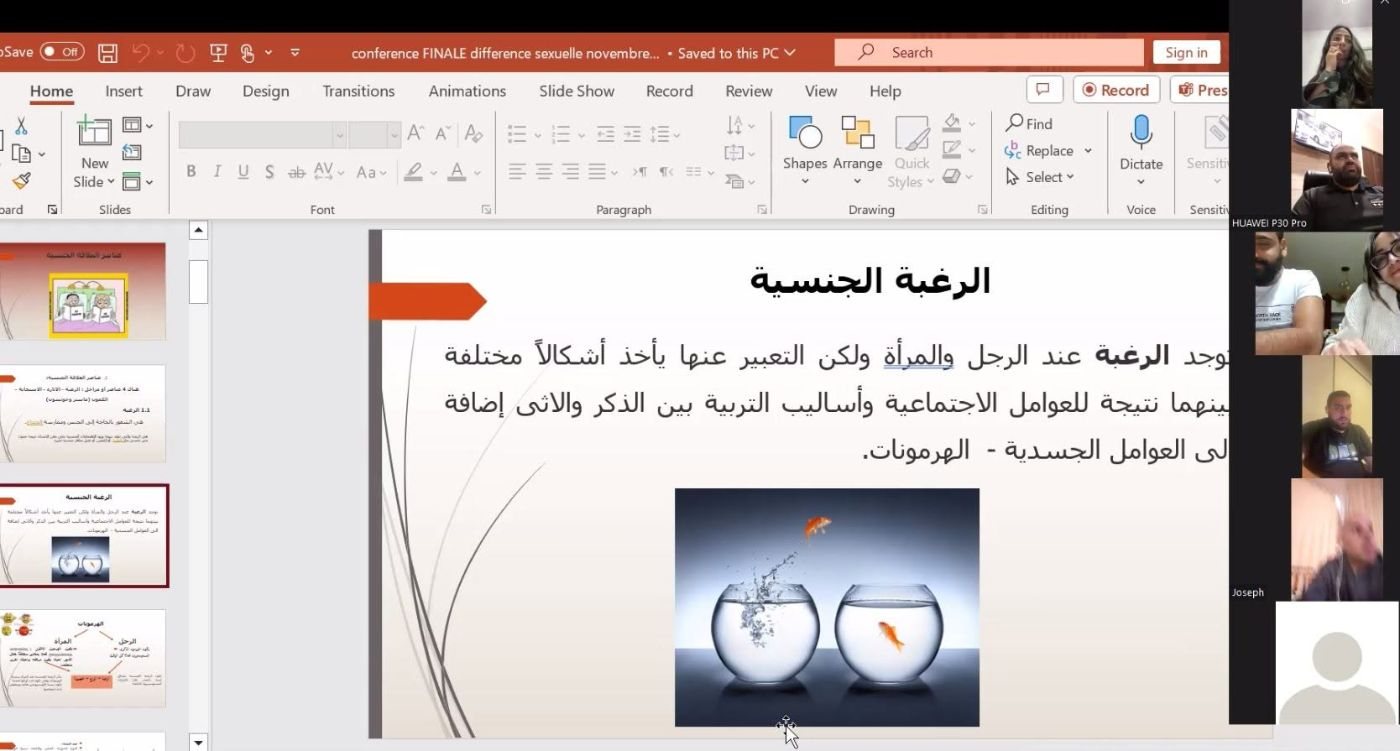Pick the font color swatch (A with underline)
Screen dimensions: 1400x751
point(457,172)
